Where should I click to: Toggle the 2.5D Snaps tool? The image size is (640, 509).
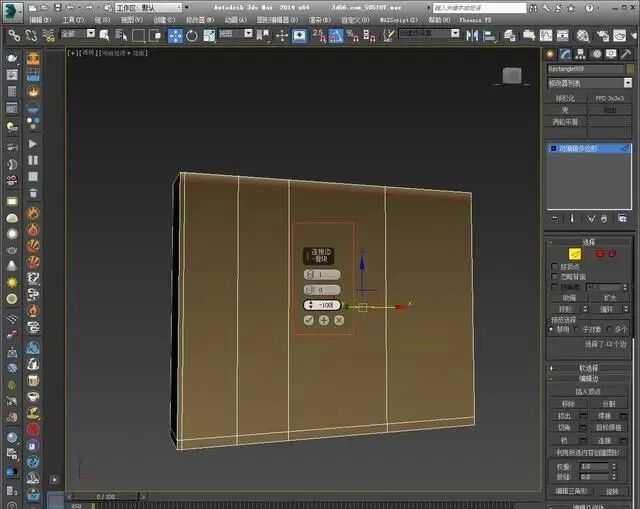coord(319,36)
